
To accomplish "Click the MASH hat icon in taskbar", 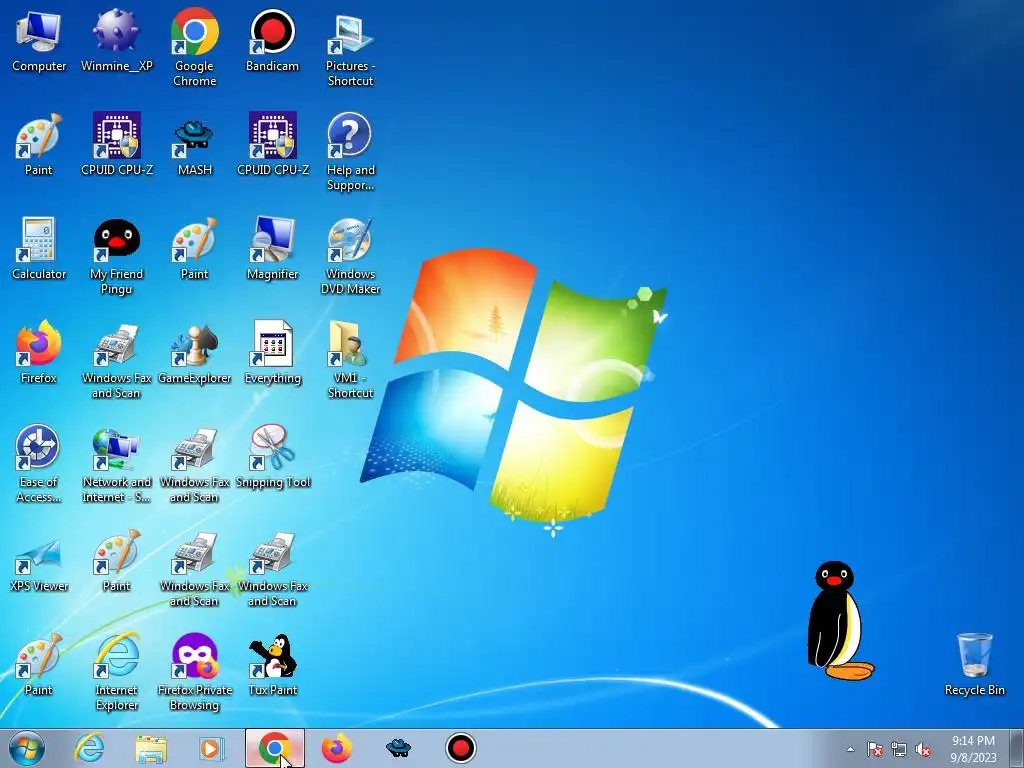I will 398,748.
